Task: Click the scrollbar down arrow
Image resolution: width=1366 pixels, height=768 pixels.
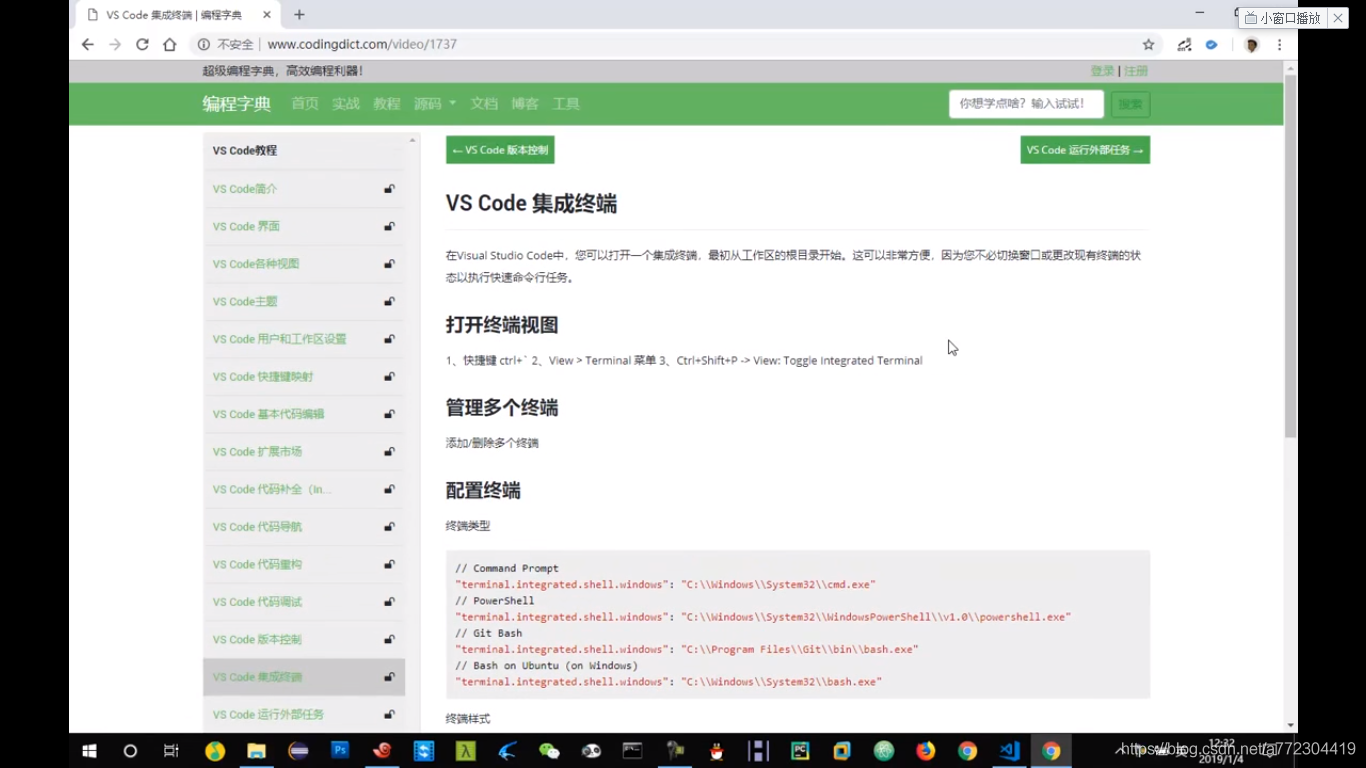Action: click(x=1290, y=725)
